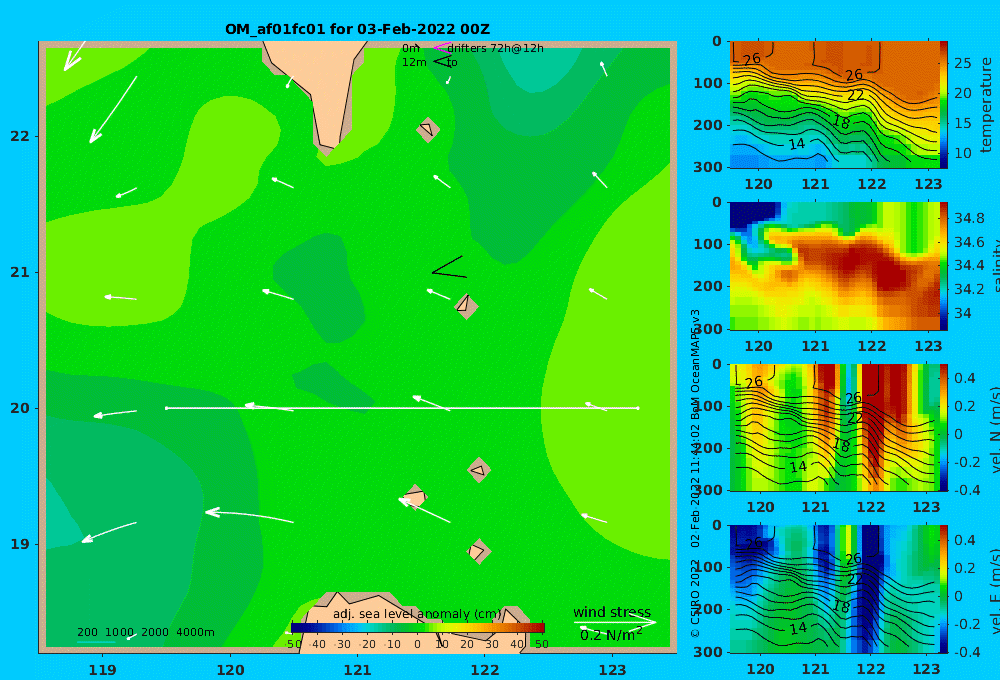Click the salinity section plot

click(x=834, y=266)
